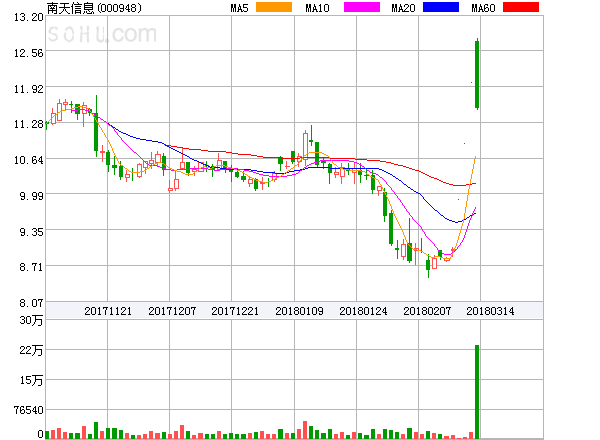Click the 12.56 price axis label
Screen dimensions: 600x440
(29, 53)
